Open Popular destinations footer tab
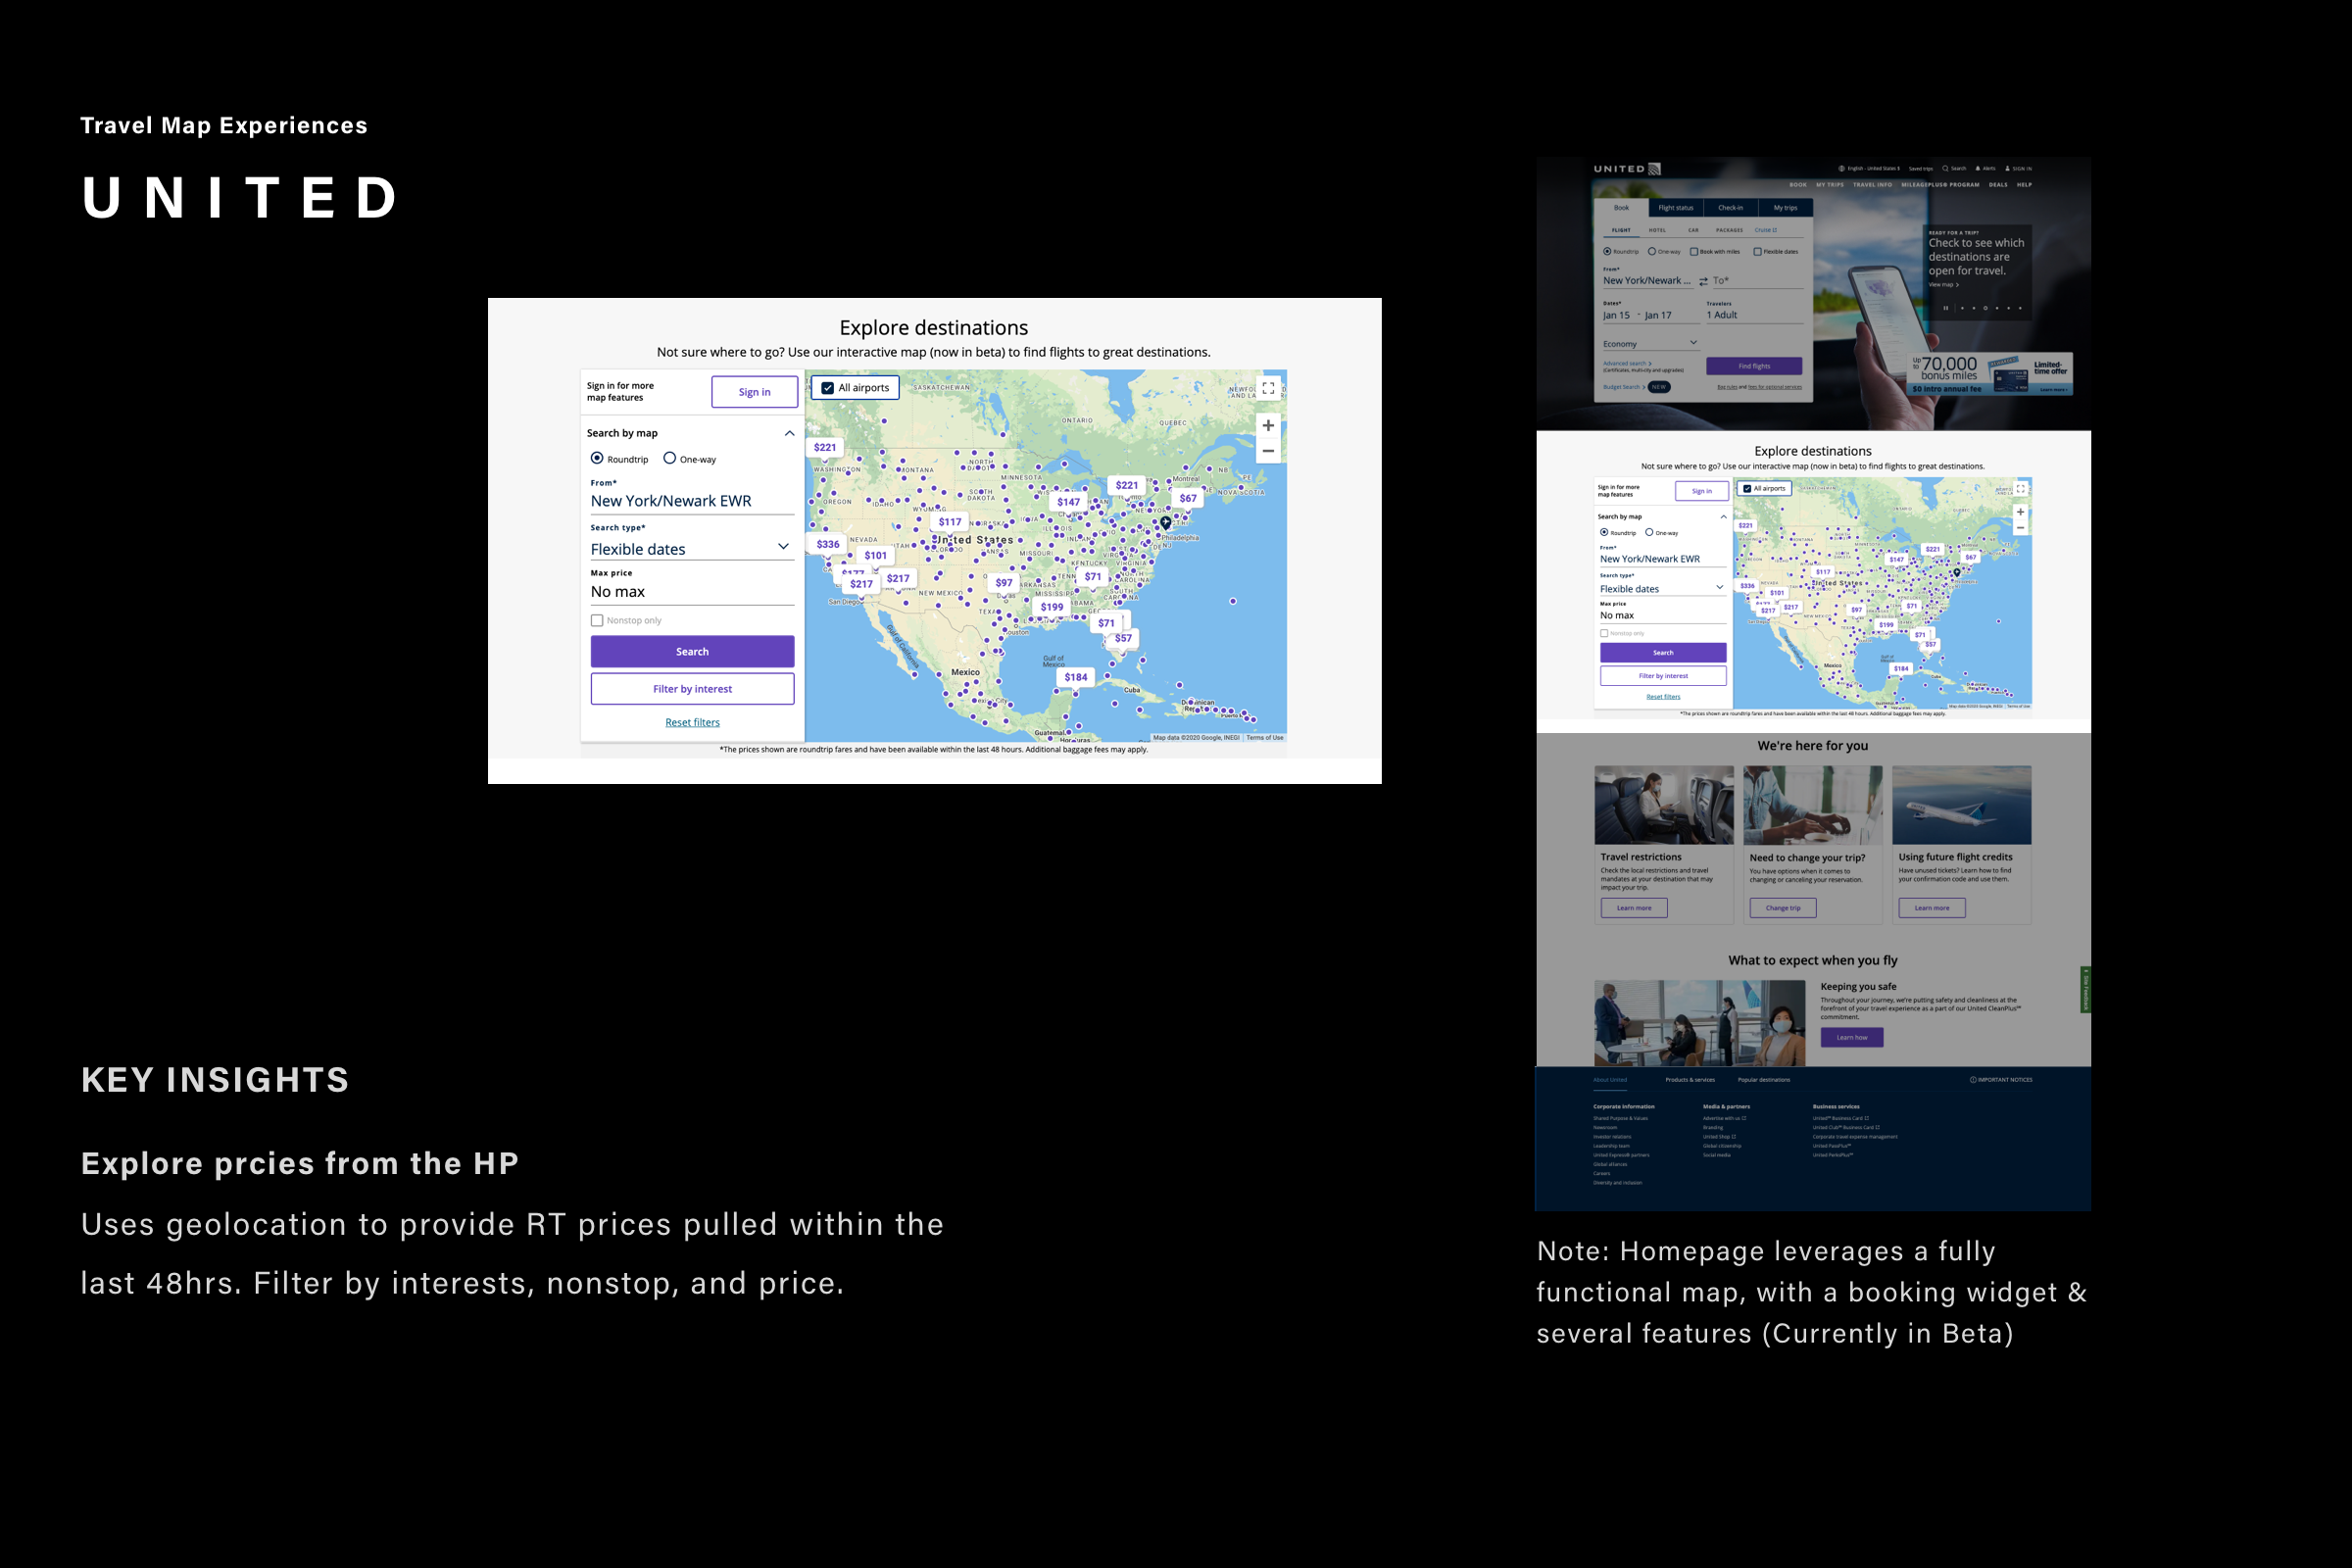The image size is (2352, 1568). coord(1764,1080)
